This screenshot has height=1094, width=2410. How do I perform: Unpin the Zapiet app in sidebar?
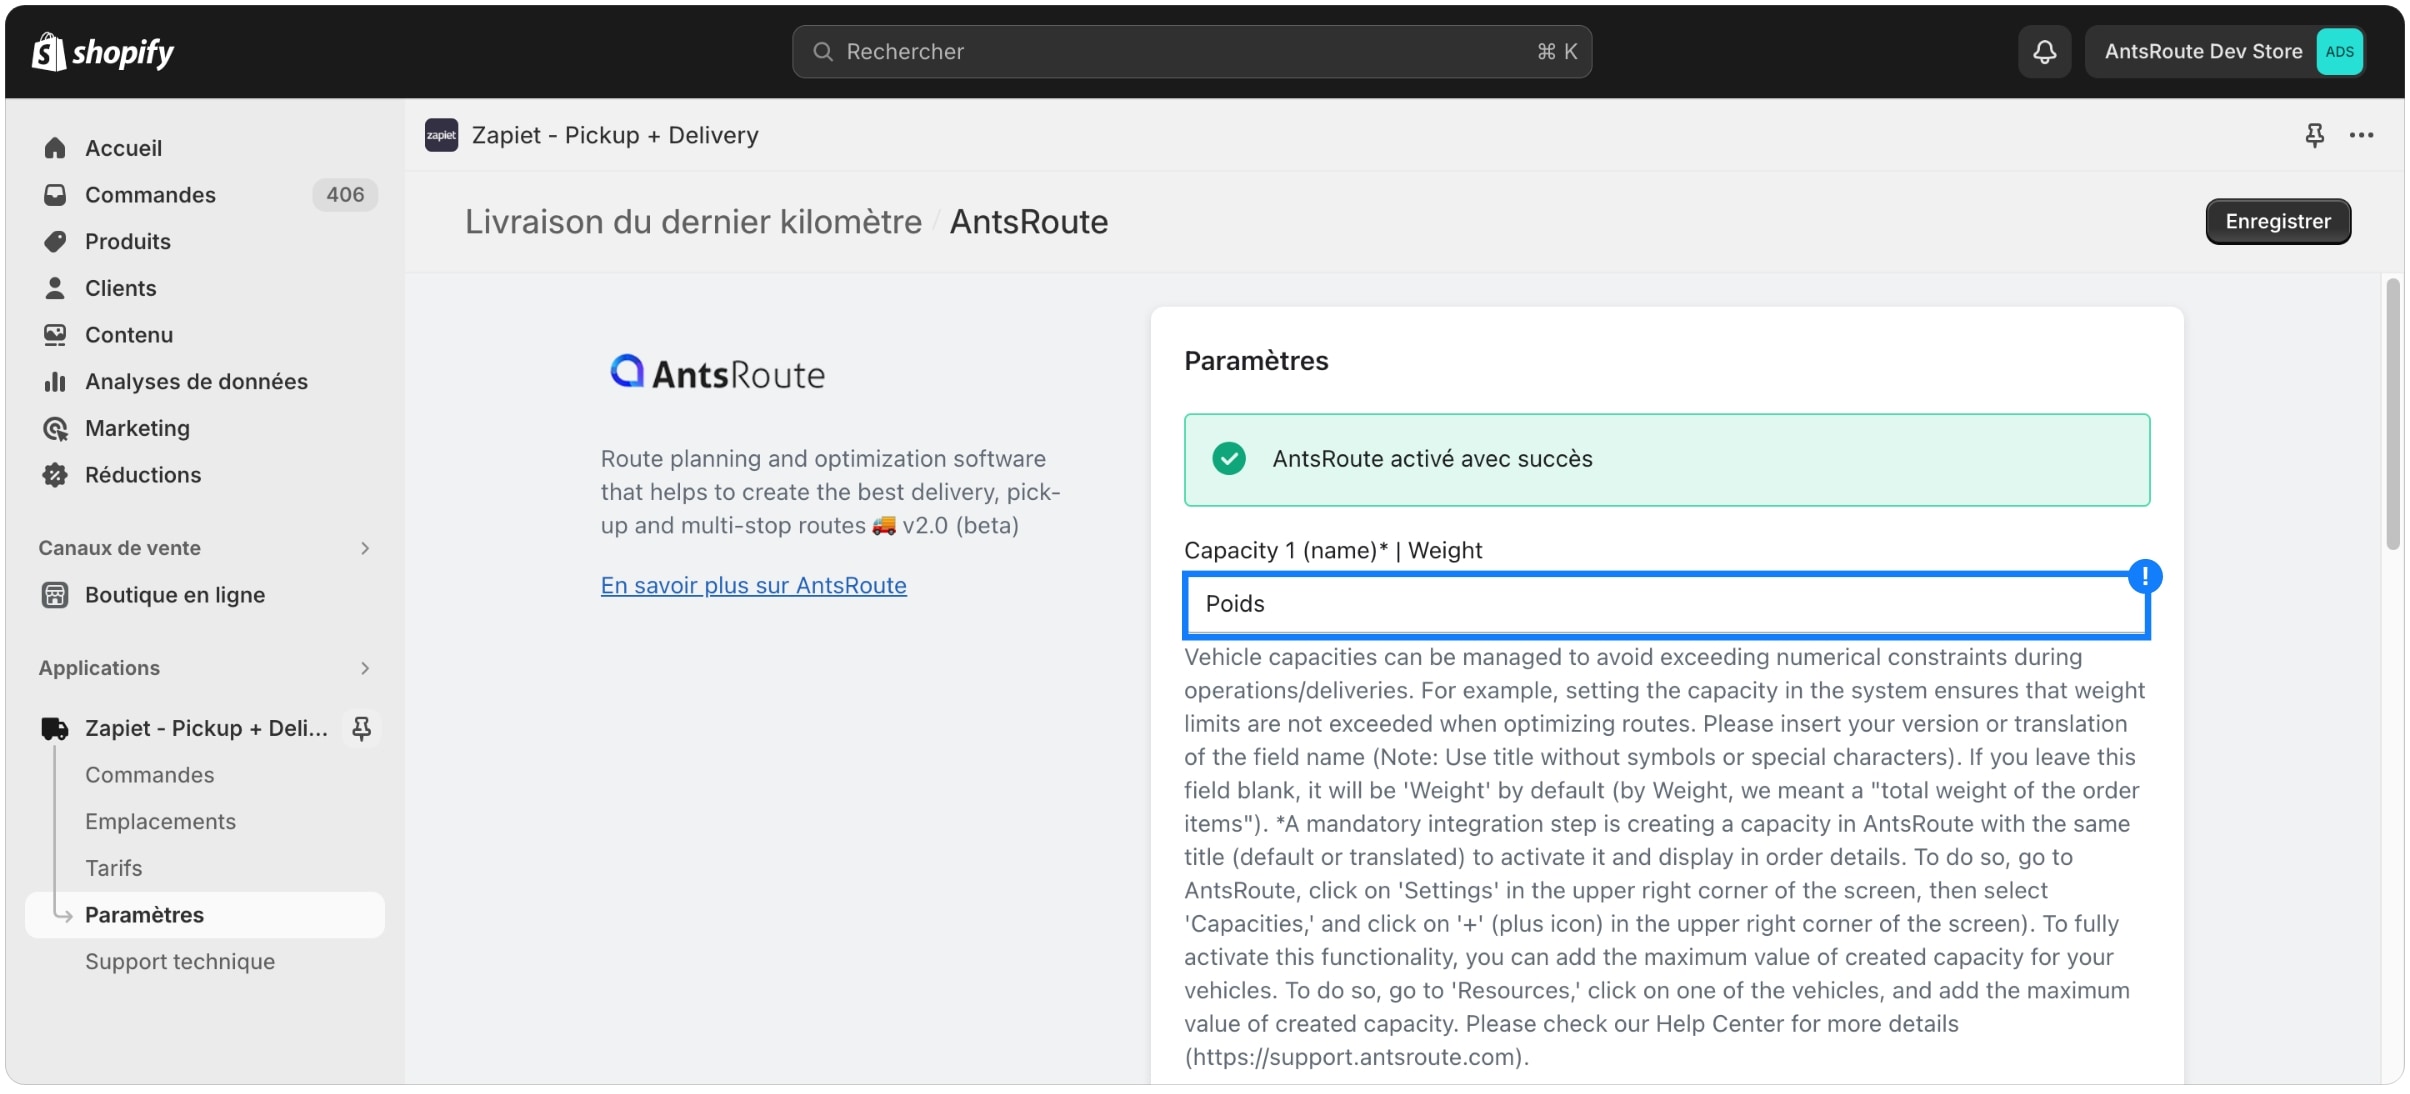361,728
